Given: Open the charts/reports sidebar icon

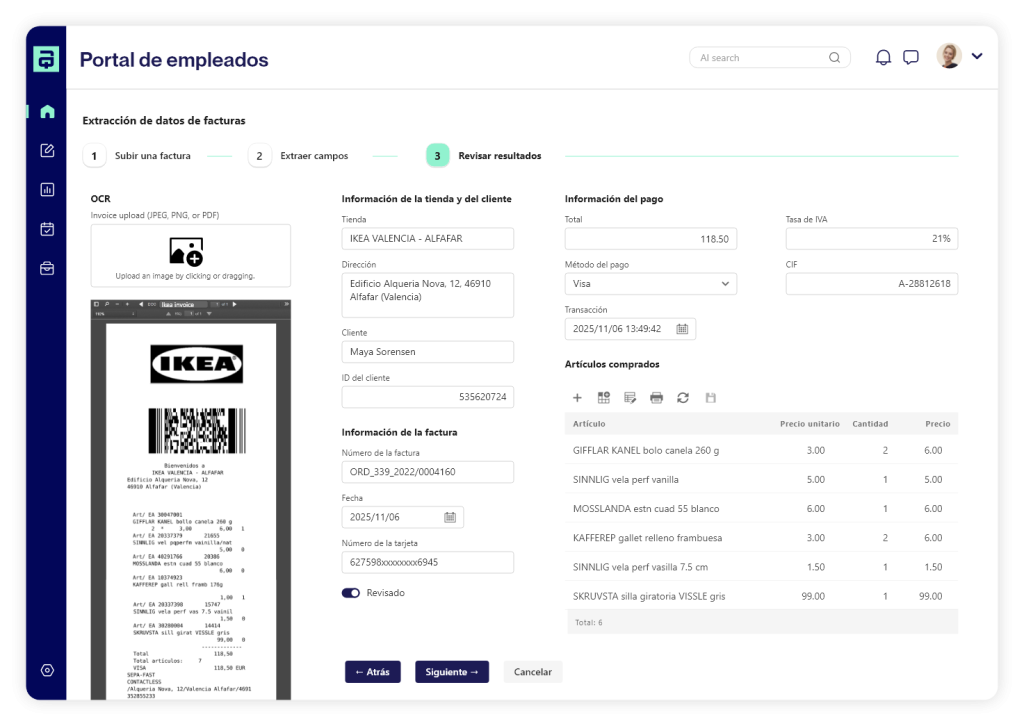Looking at the screenshot, I should pyautogui.click(x=47, y=189).
